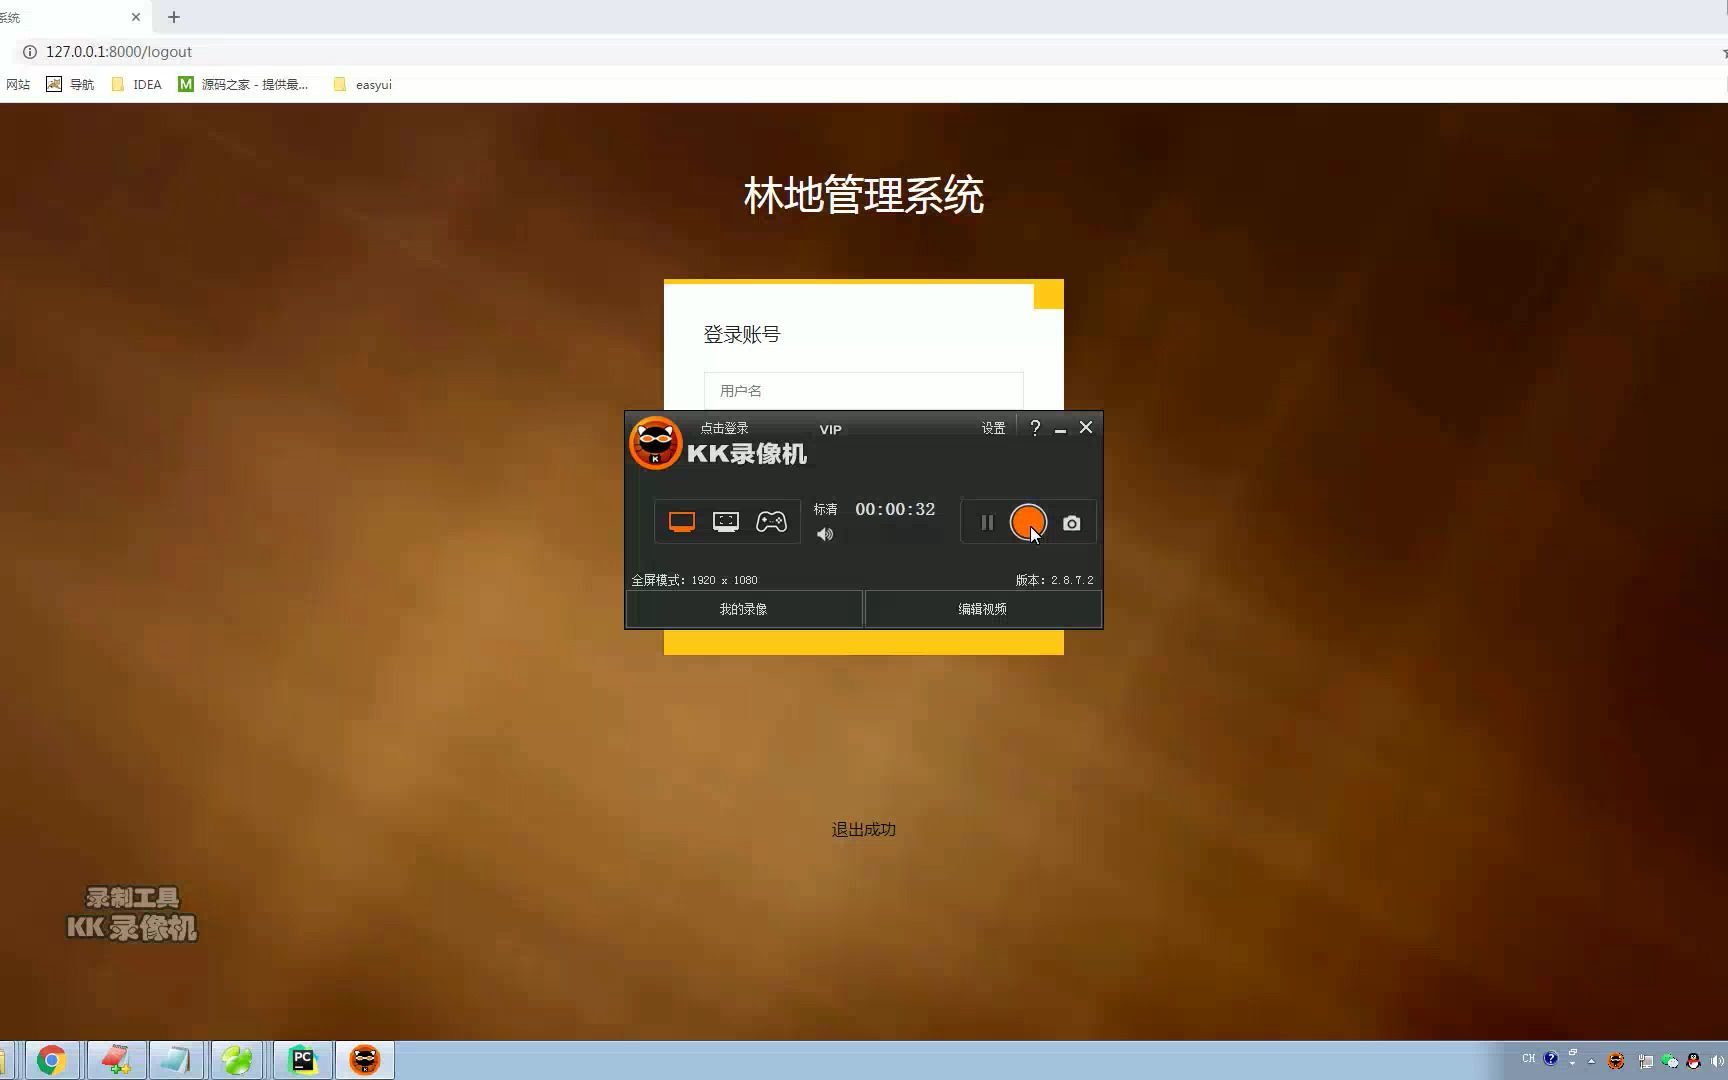Viewport: 1728px width, 1080px height.
Task: Expand hidden system tray icons
Action: 1590,1060
